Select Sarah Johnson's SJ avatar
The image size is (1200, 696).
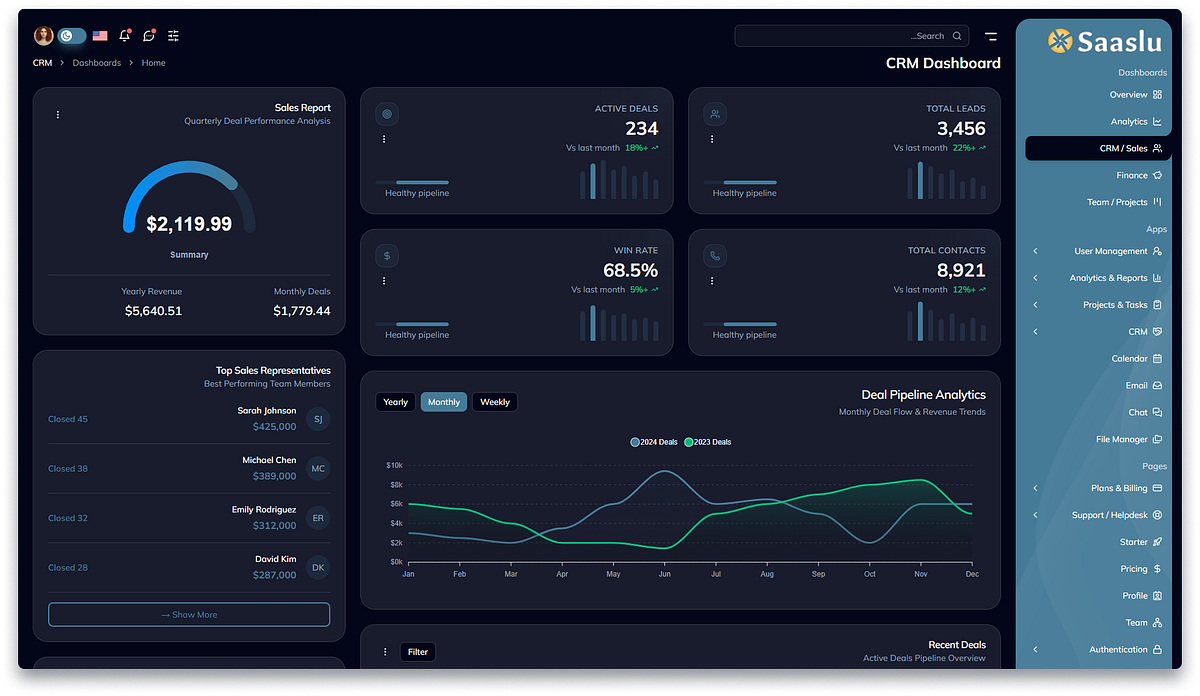[x=318, y=419]
